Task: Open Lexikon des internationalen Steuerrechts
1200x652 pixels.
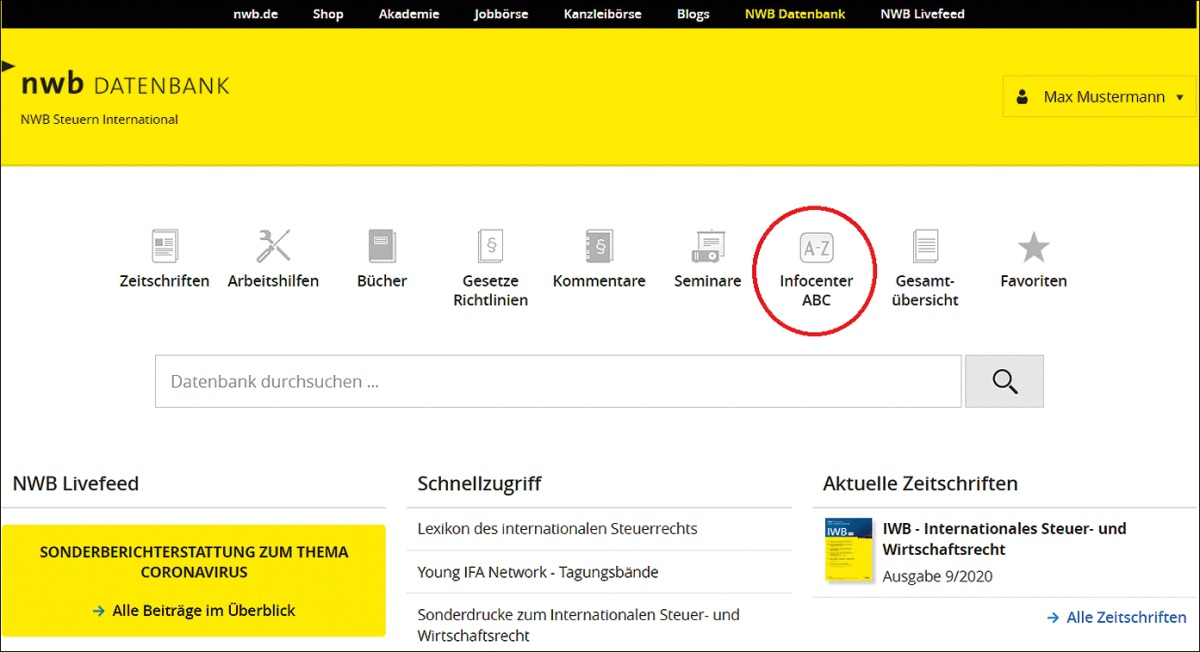Action: (557, 528)
